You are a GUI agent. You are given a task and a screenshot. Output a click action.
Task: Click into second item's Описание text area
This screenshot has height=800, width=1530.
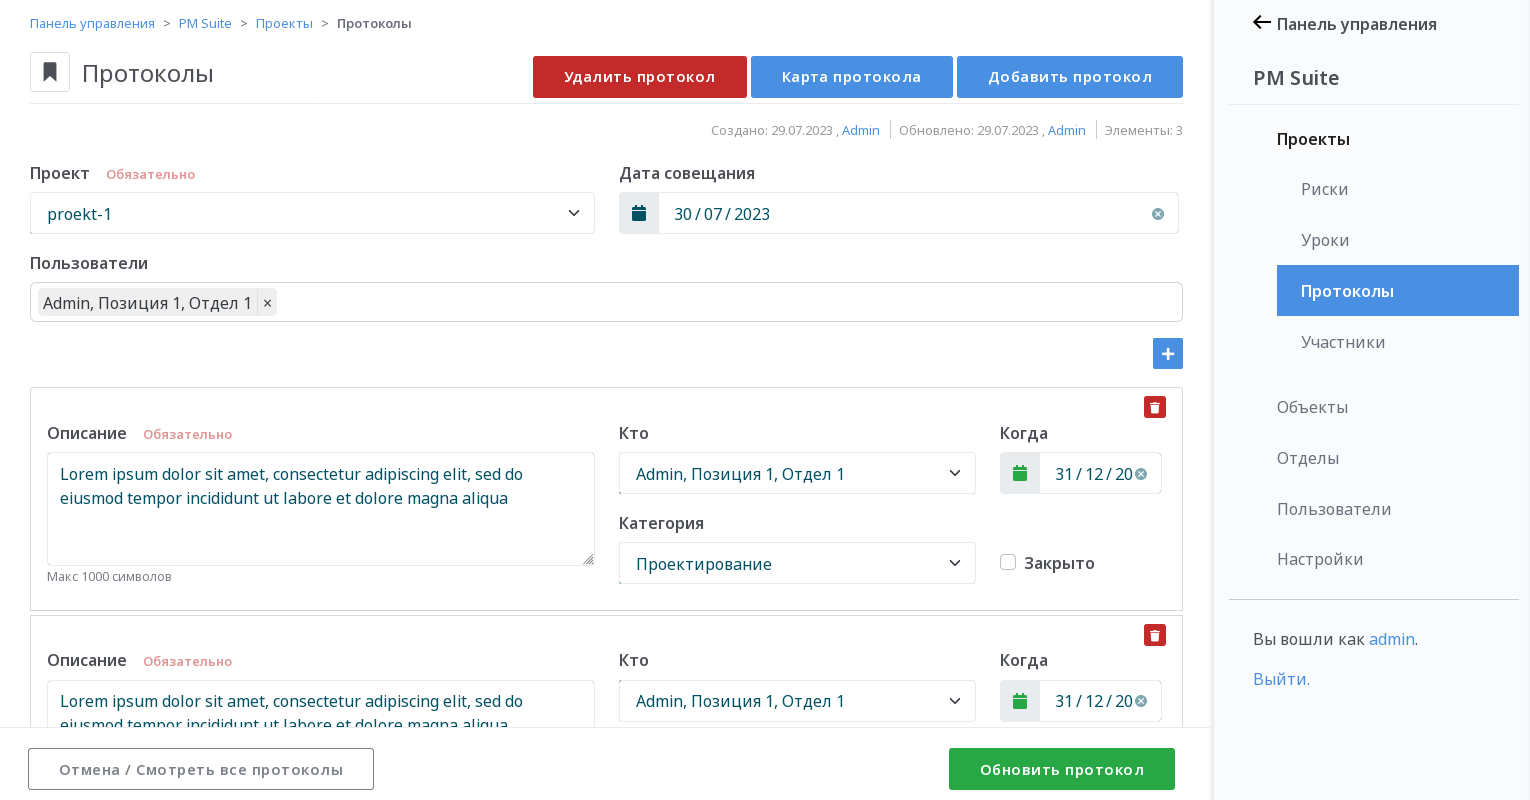(x=321, y=704)
